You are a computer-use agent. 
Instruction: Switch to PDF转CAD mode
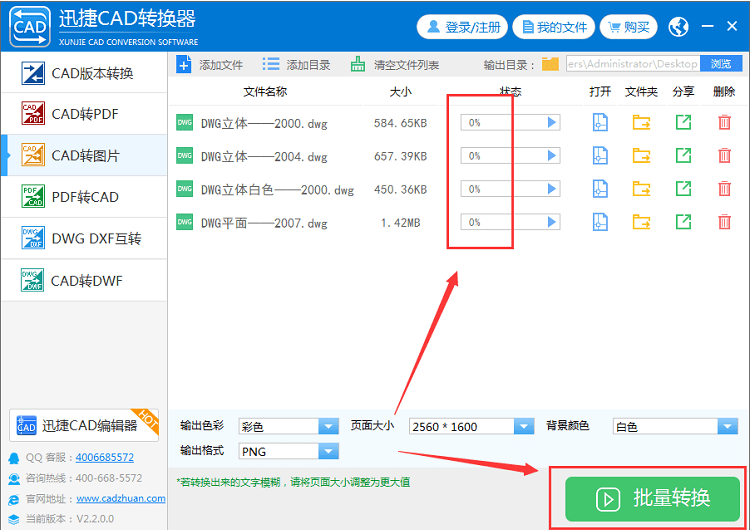pos(84,197)
